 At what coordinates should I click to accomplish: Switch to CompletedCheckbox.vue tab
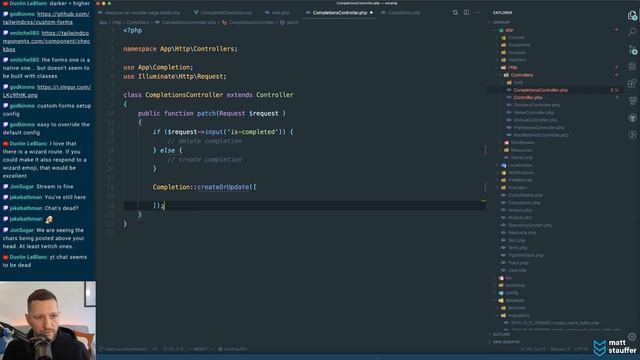[x=222, y=13]
